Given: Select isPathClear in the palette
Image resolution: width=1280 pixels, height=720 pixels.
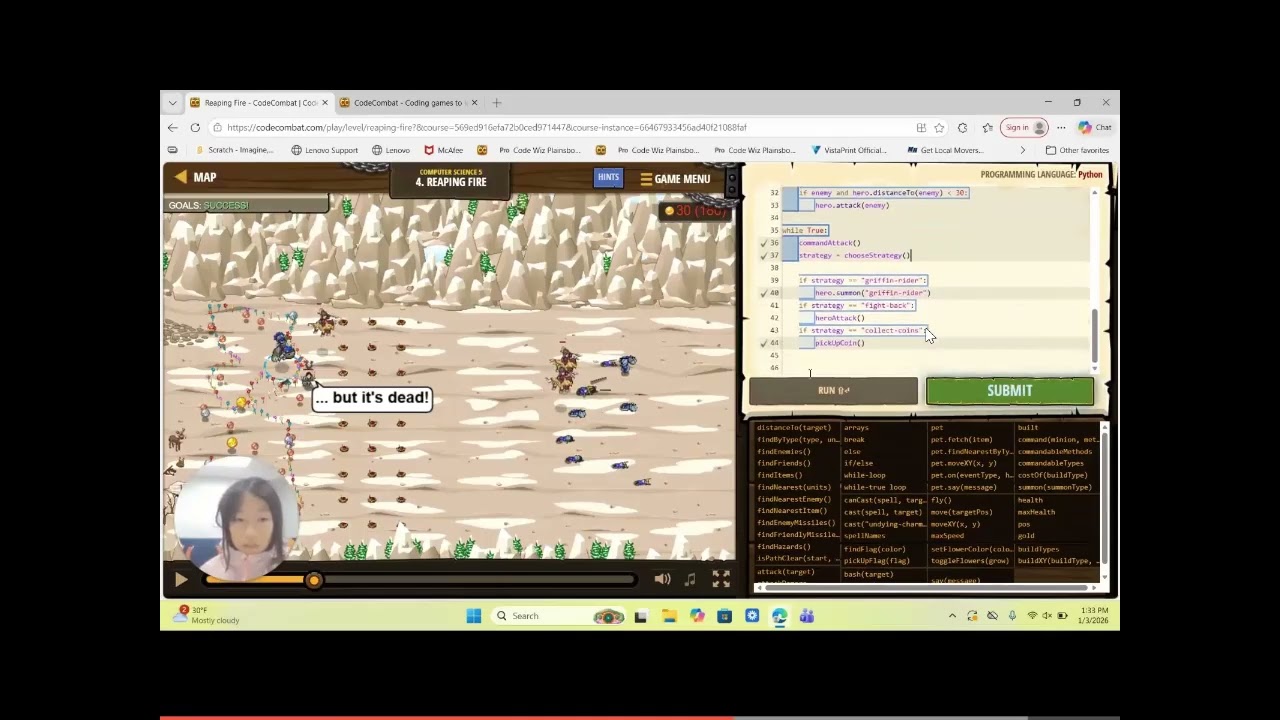Looking at the screenshot, I should click(797, 559).
